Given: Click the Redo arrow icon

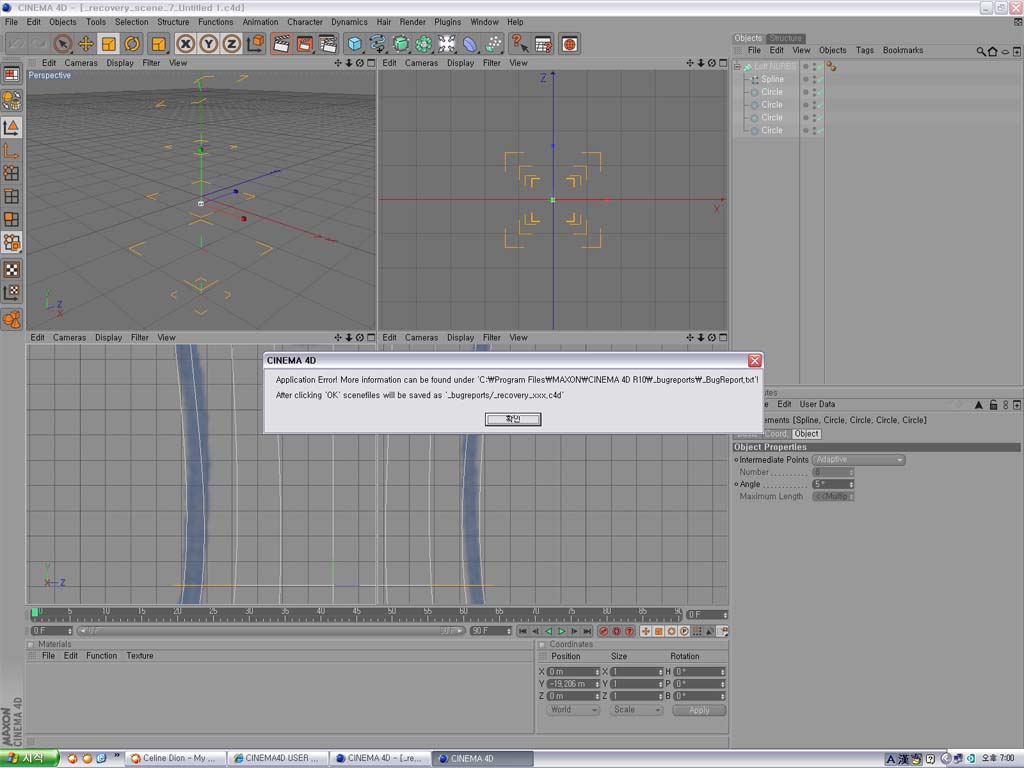Looking at the screenshot, I should [x=39, y=44].
